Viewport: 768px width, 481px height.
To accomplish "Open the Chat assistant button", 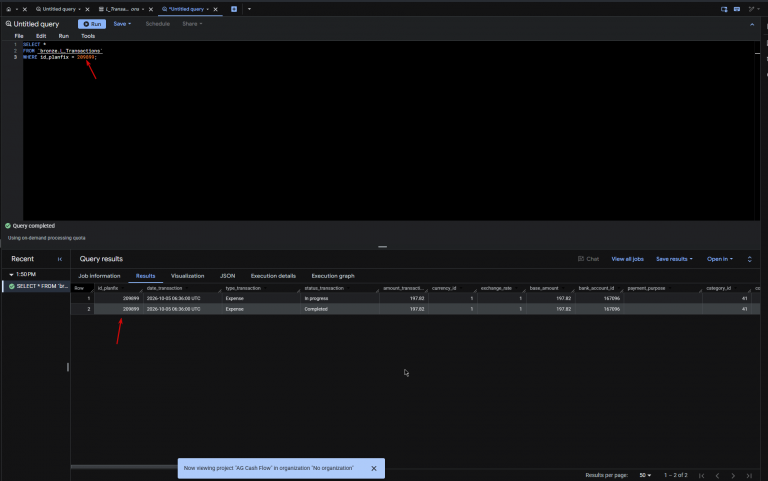I will (x=588, y=259).
